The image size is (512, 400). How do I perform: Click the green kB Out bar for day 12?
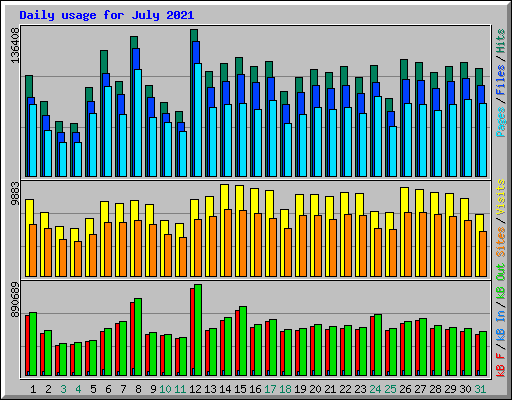tap(198, 330)
